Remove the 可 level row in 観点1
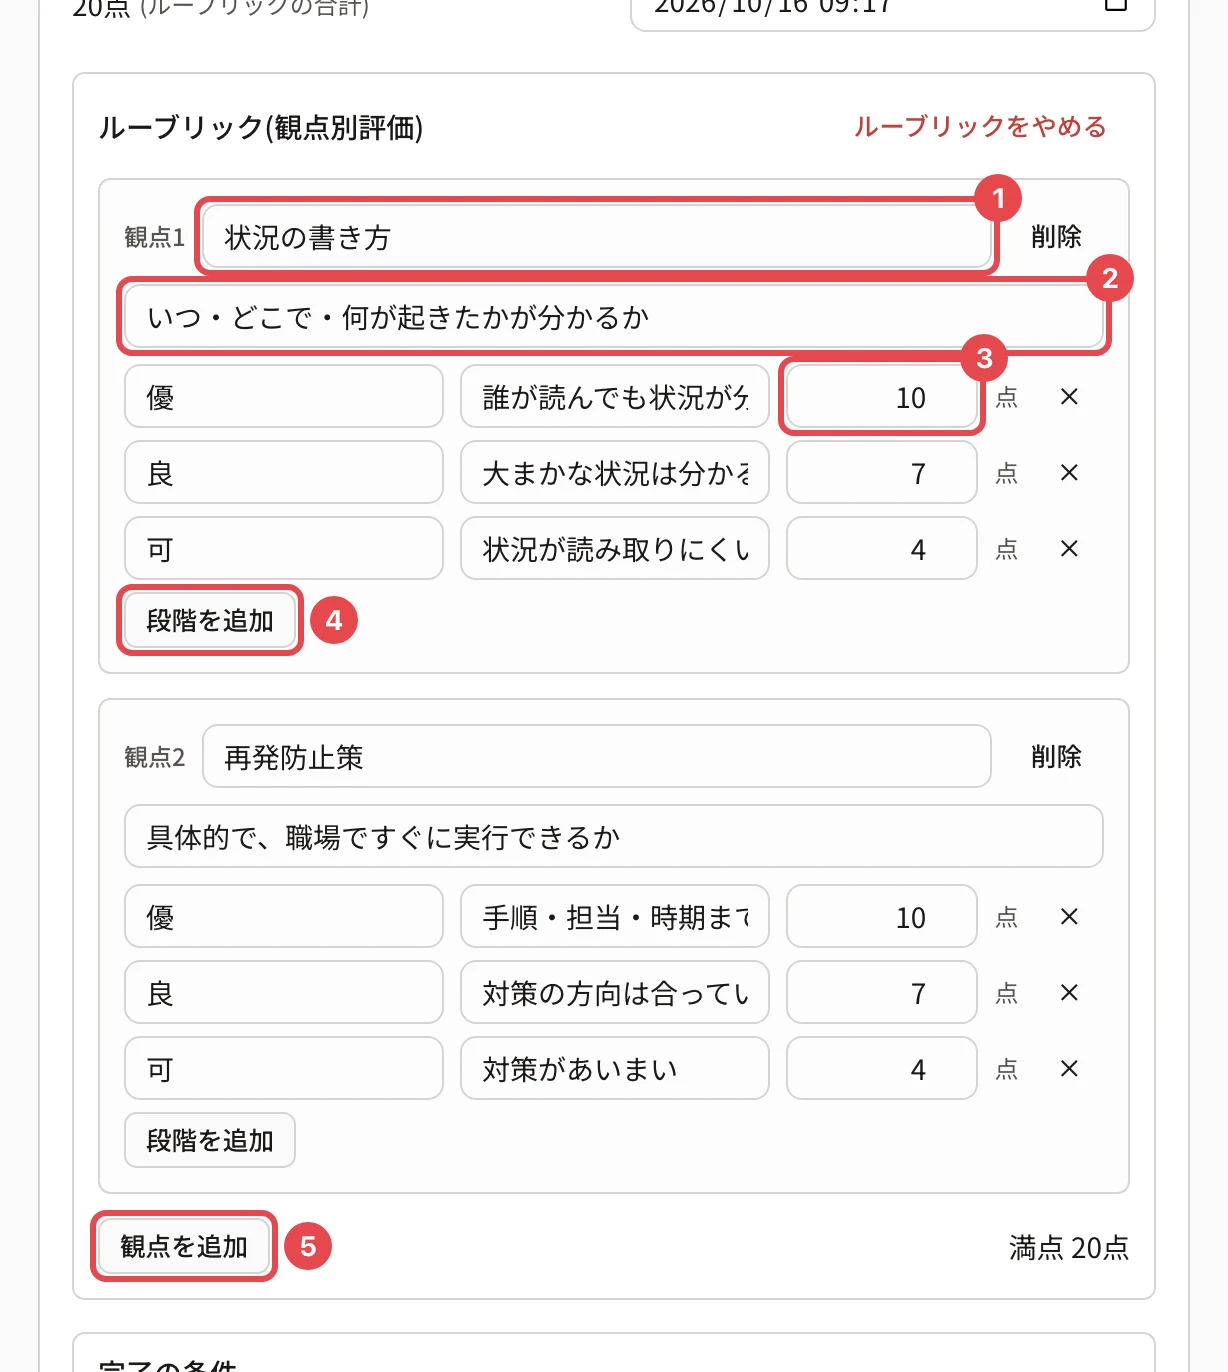1228x1372 pixels. (x=1069, y=549)
